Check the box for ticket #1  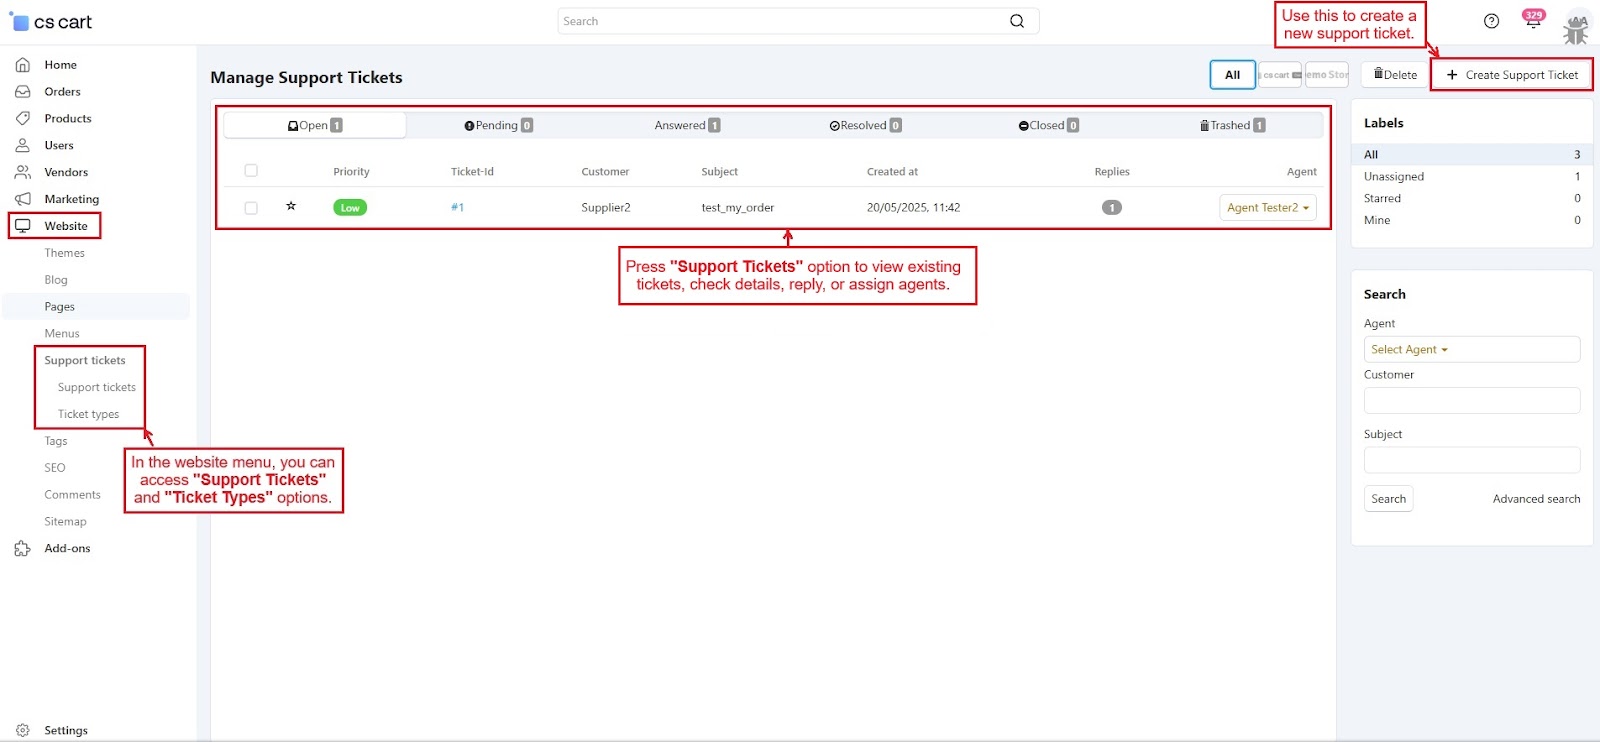(x=251, y=208)
